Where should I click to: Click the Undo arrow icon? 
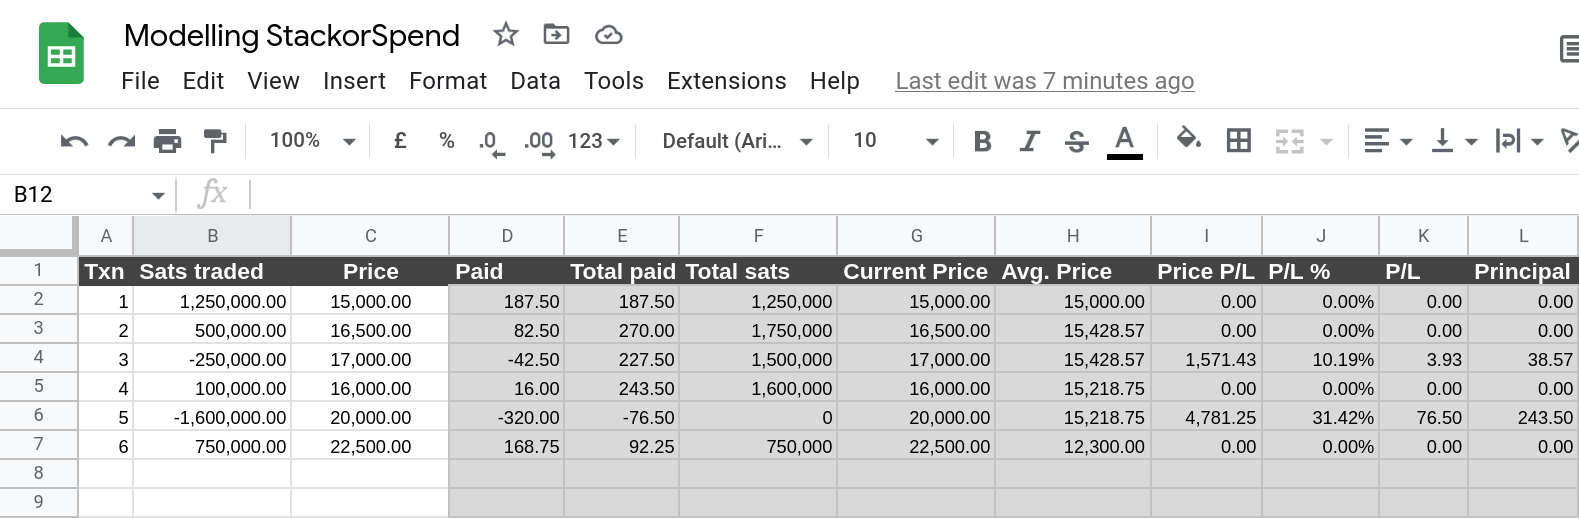tap(74, 141)
